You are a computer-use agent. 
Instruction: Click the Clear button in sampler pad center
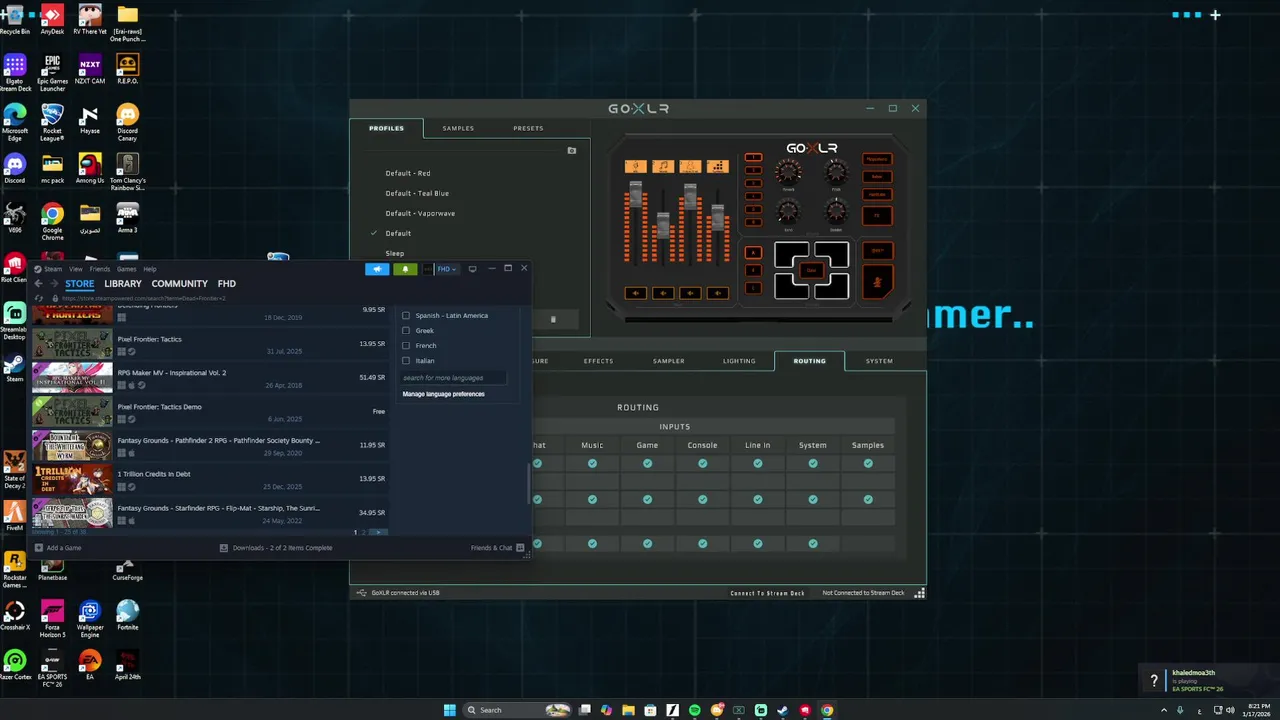[x=811, y=270]
